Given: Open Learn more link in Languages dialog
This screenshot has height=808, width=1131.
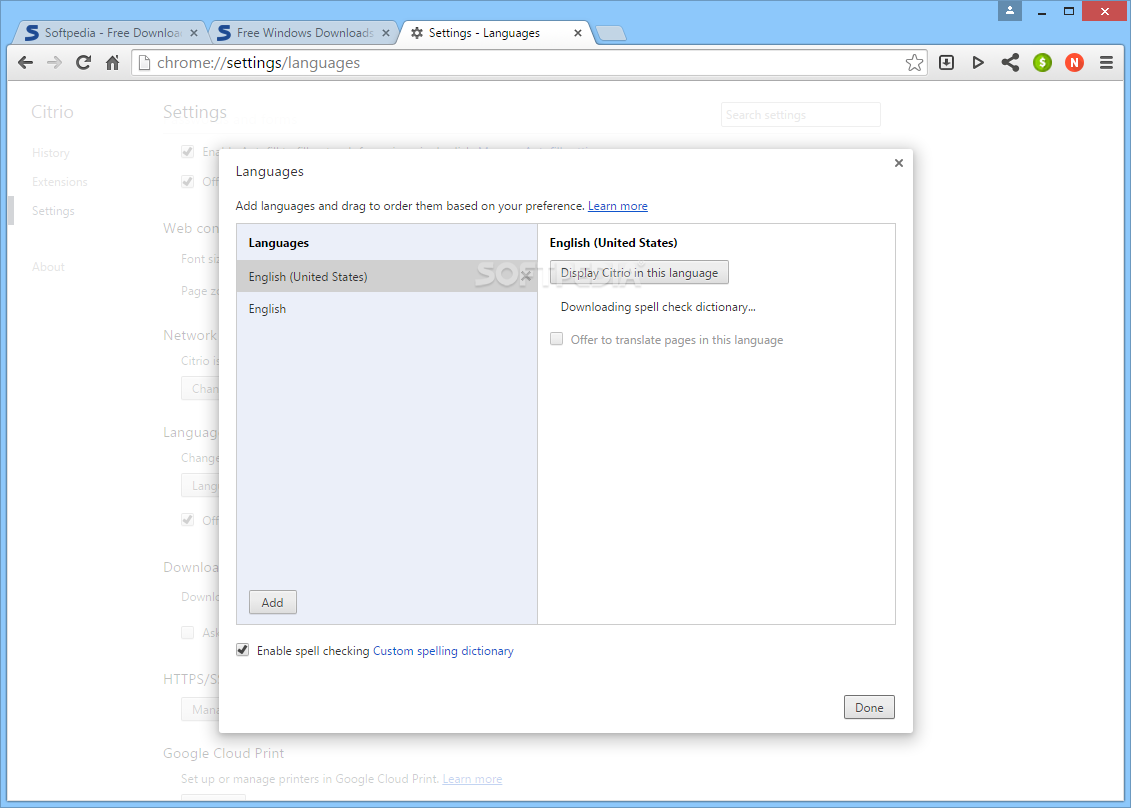Looking at the screenshot, I should point(617,206).
